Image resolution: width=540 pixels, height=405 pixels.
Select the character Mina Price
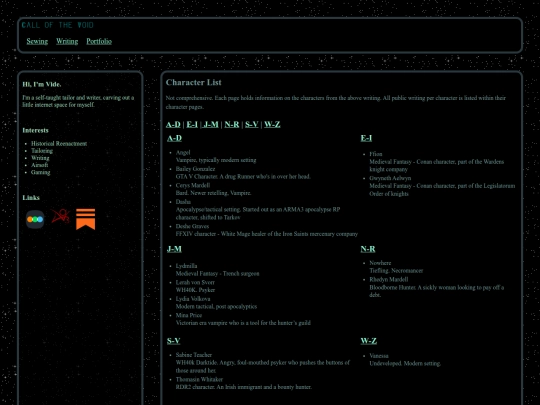189,315
